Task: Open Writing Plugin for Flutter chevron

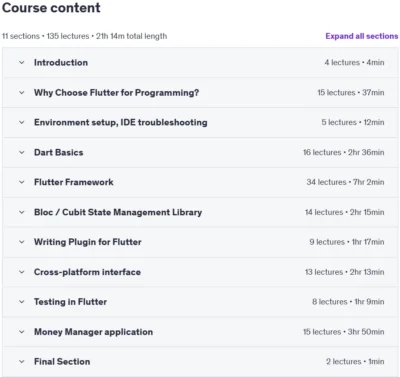Action: pyautogui.click(x=22, y=242)
